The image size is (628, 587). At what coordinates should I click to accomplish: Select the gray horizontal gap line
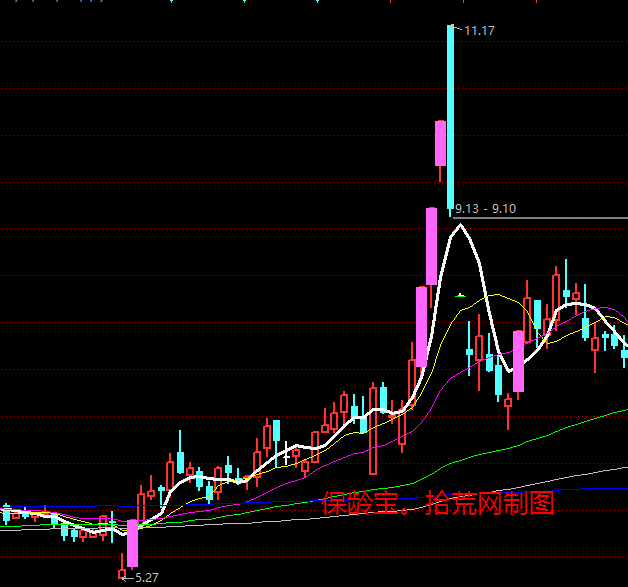click(x=540, y=218)
